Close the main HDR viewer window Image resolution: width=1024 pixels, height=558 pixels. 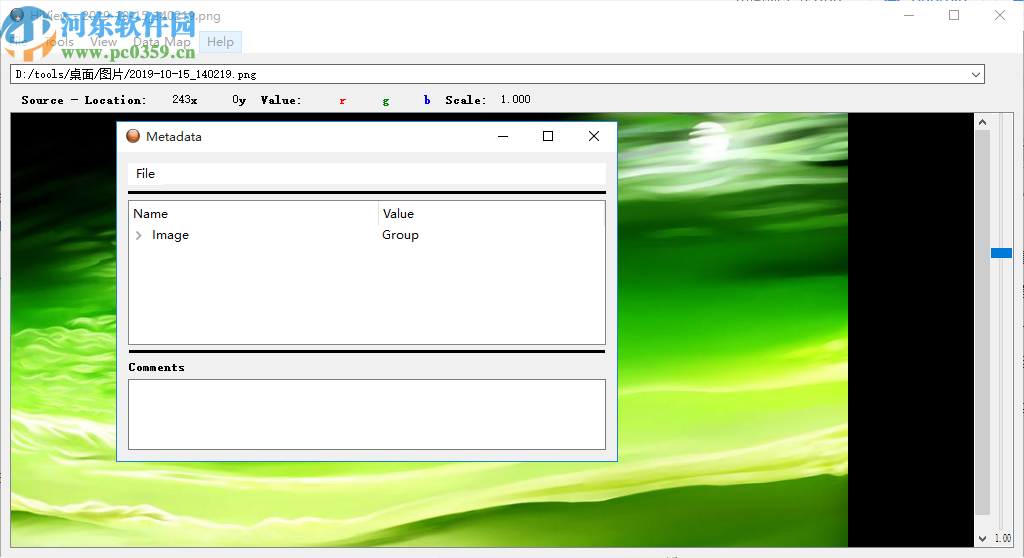coord(1000,15)
